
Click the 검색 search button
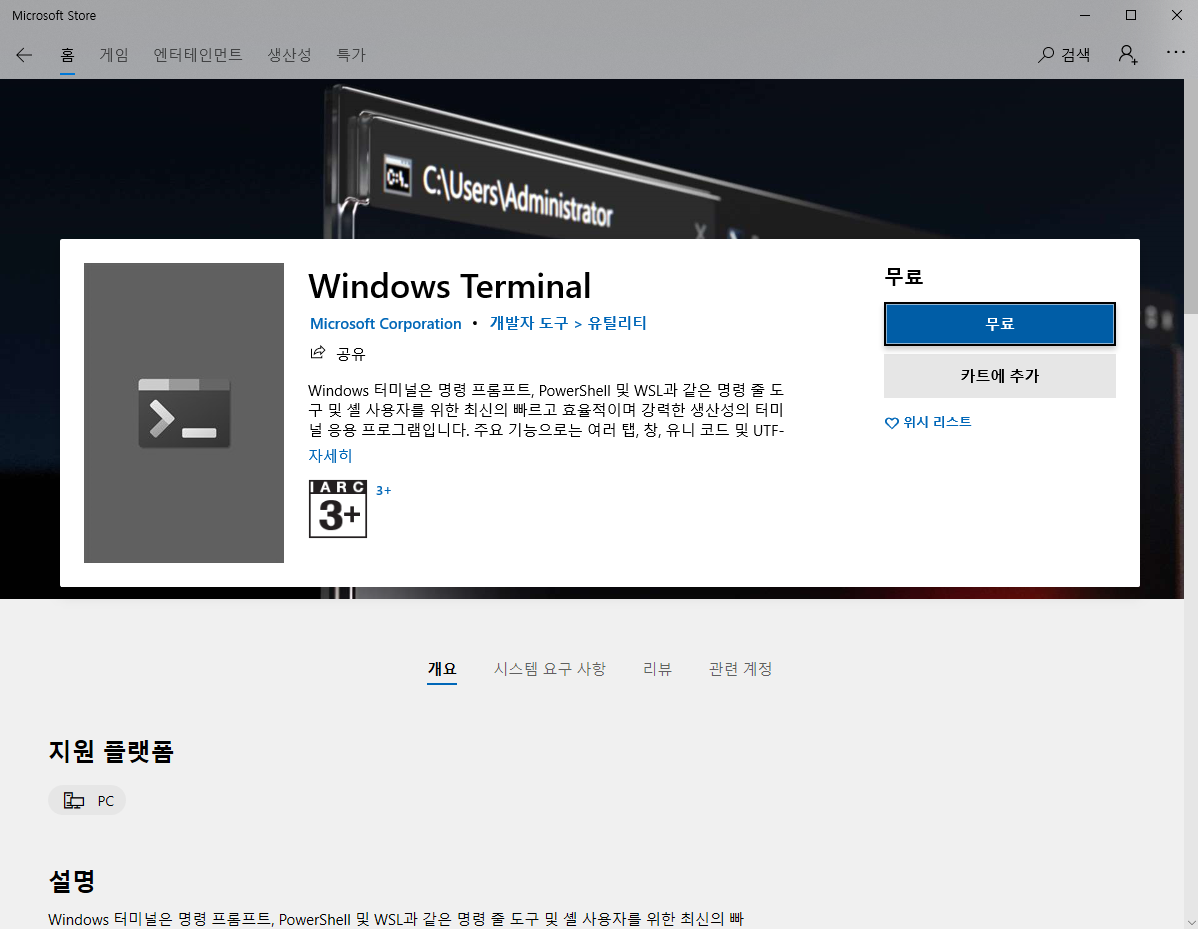click(x=1064, y=55)
